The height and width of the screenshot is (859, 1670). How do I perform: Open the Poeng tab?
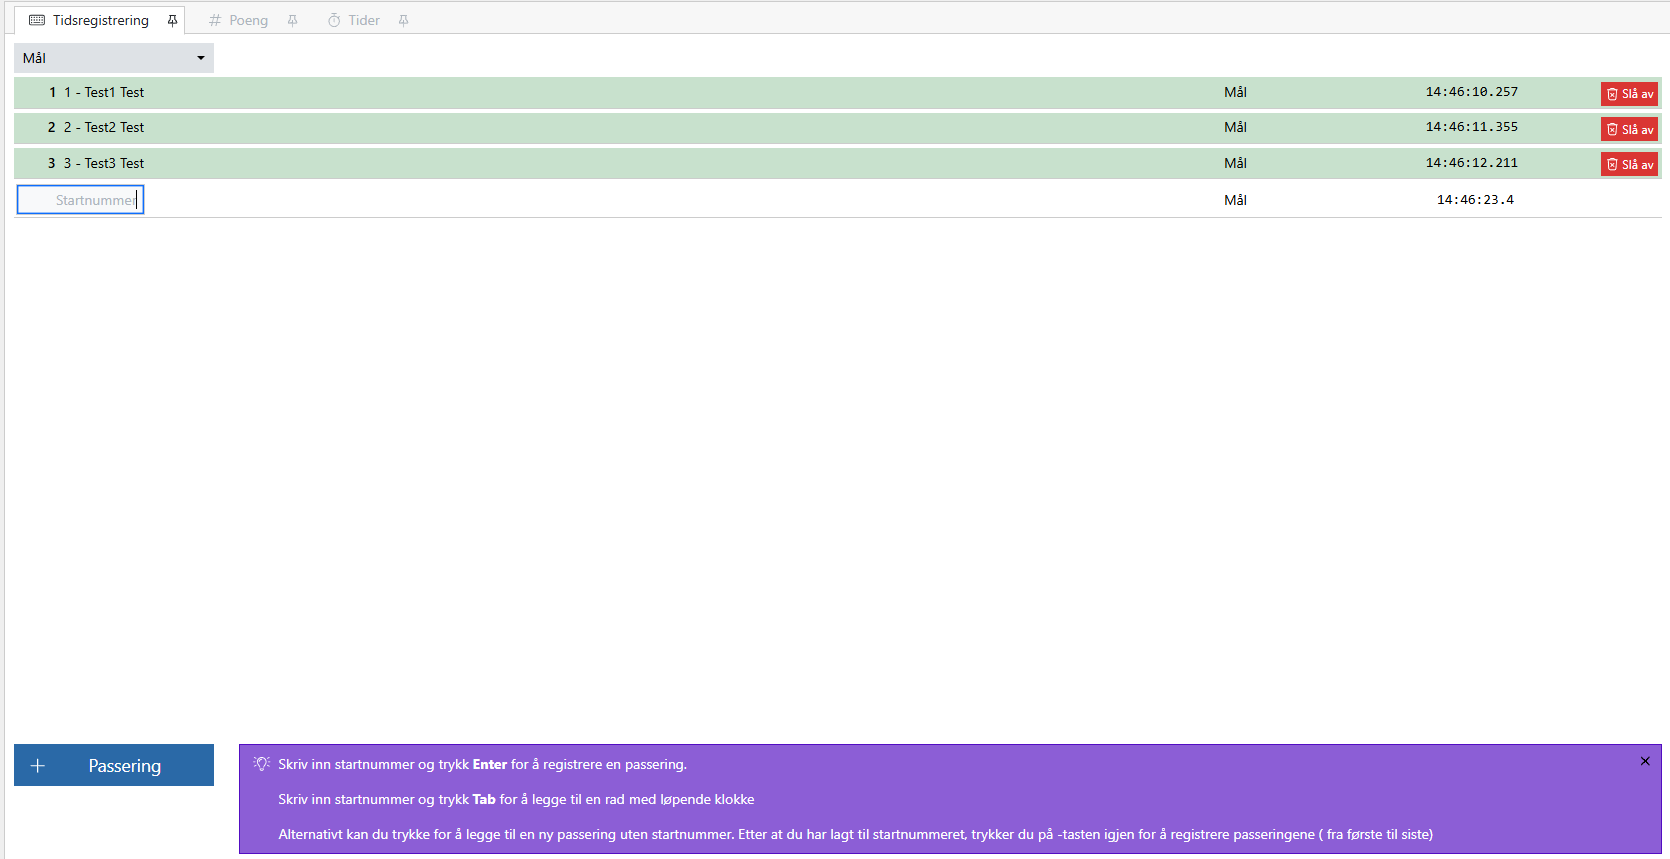(x=248, y=20)
